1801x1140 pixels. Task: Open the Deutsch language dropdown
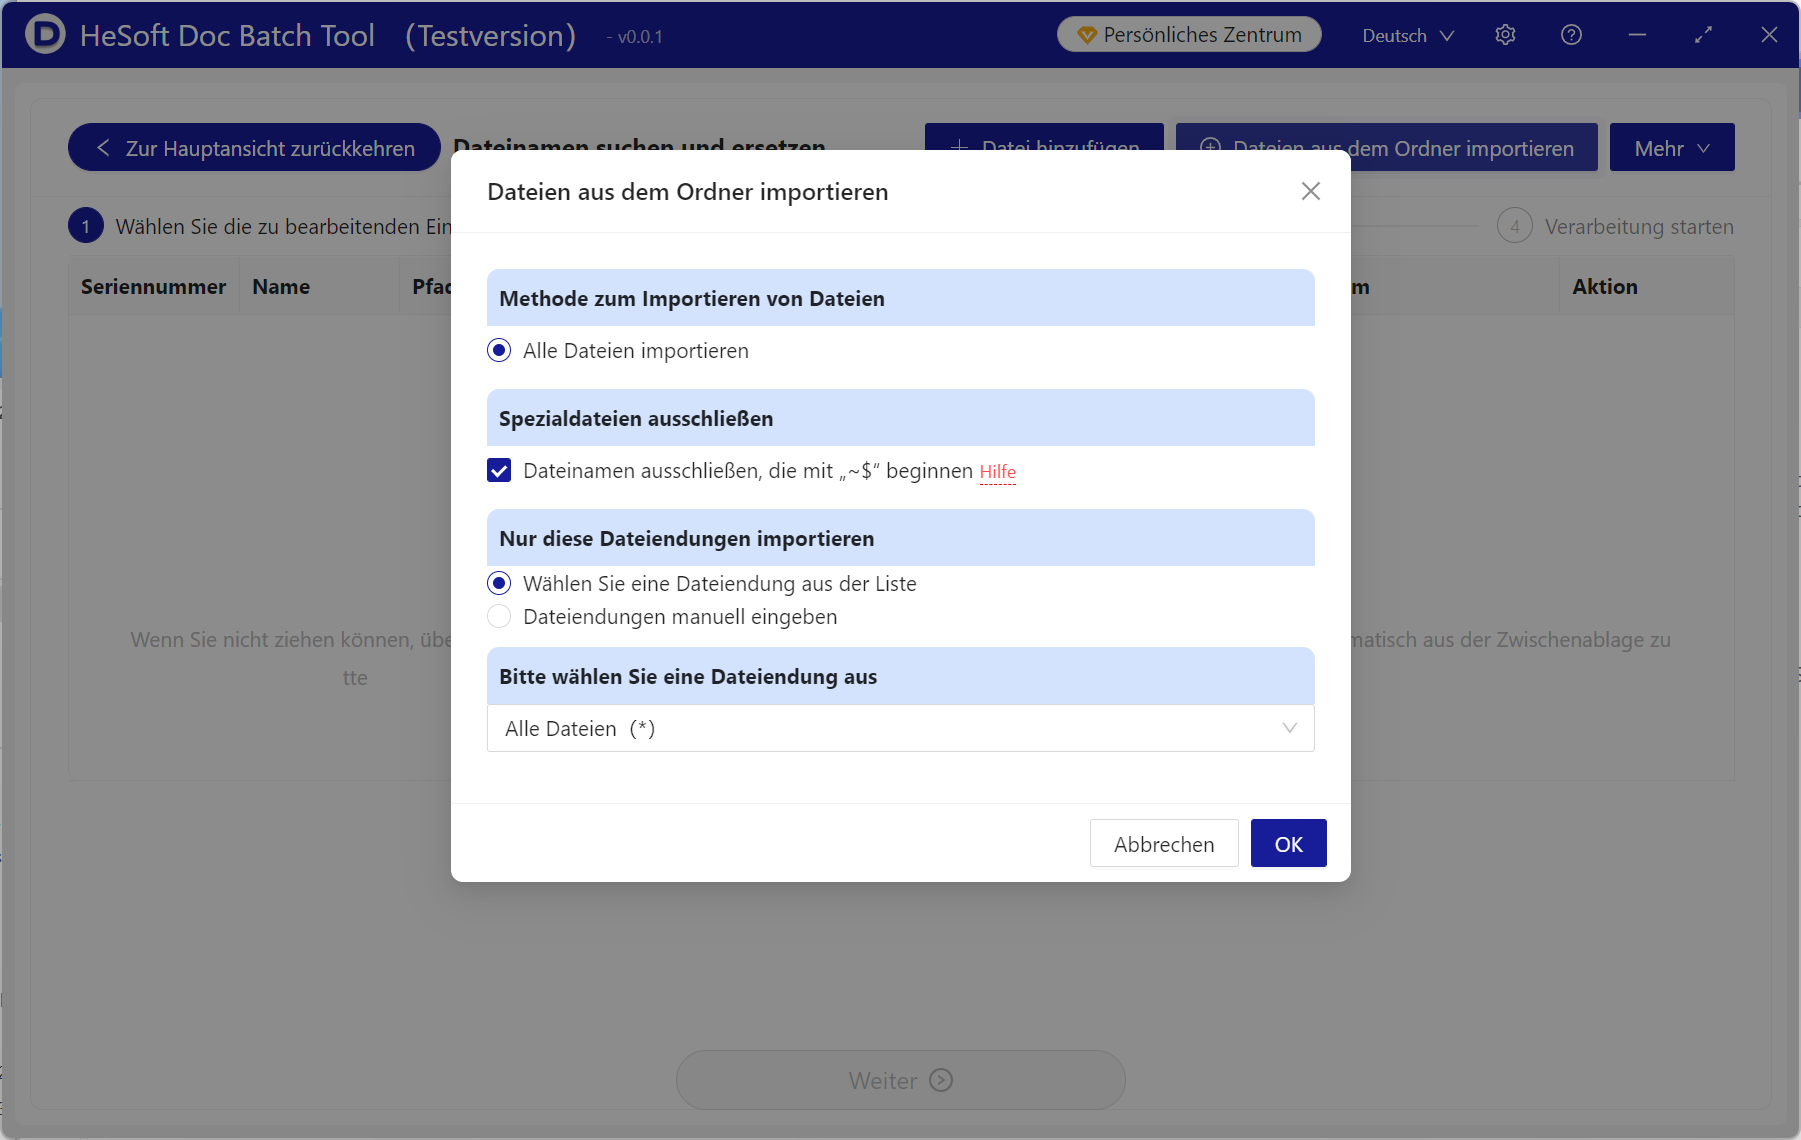point(1408,36)
